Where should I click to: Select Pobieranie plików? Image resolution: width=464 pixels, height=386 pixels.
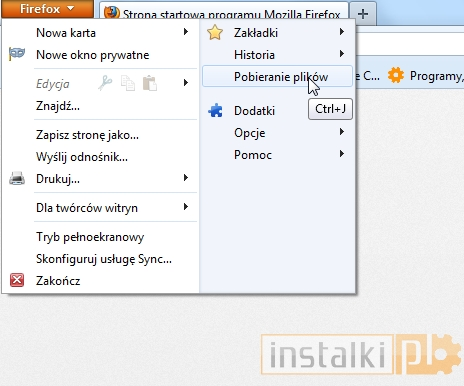pos(277,76)
